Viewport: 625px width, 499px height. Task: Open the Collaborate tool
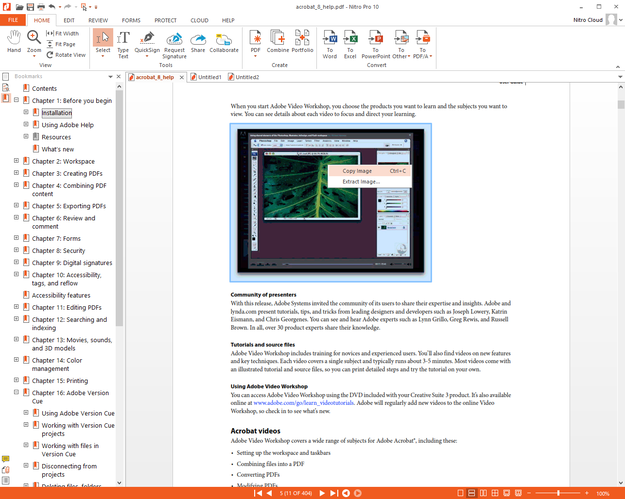224,41
